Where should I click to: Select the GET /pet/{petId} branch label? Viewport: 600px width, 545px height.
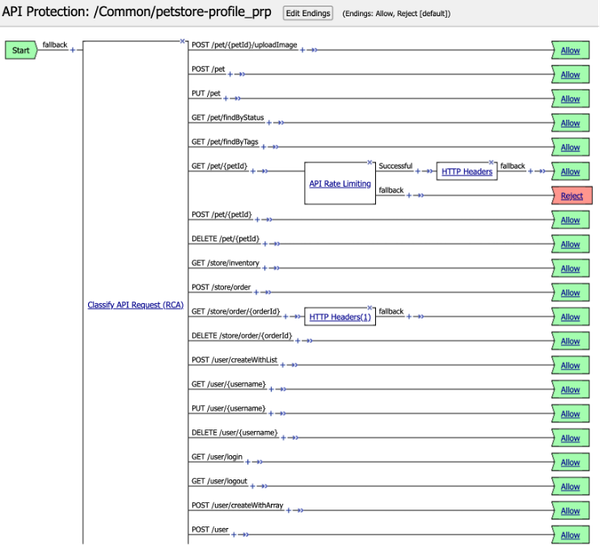[x=220, y=166]
